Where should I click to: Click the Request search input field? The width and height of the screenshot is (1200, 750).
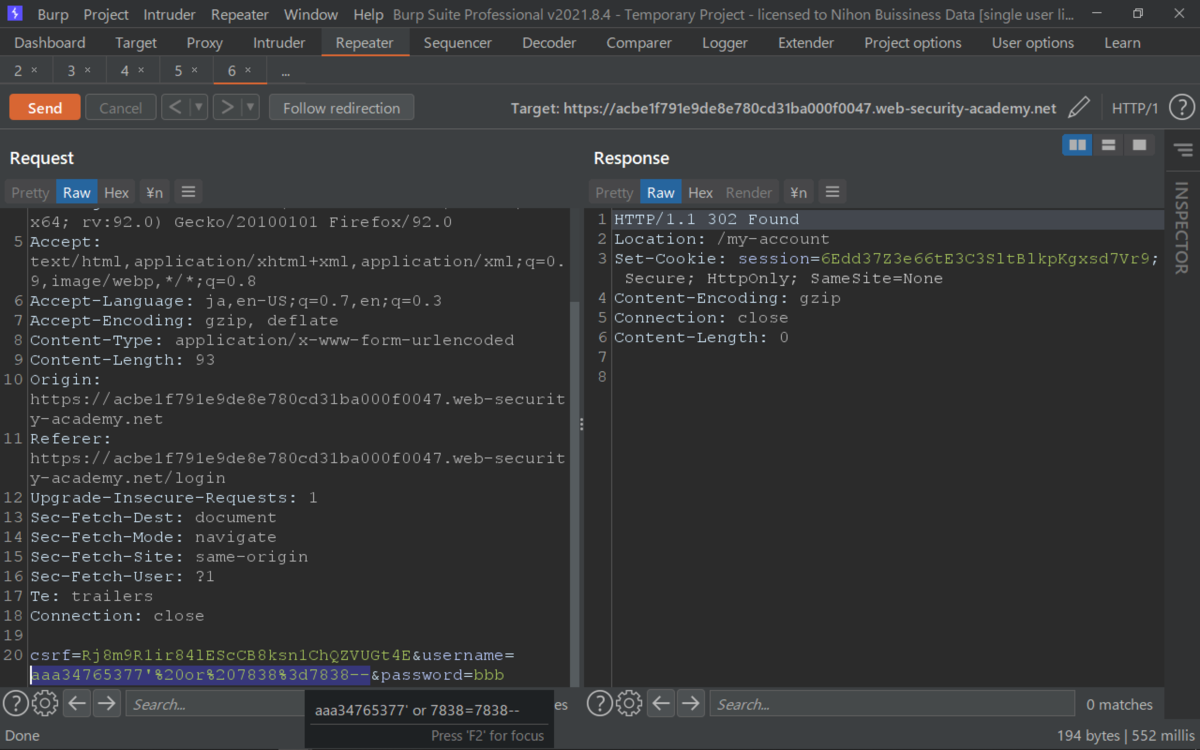[x=215, y=704]
